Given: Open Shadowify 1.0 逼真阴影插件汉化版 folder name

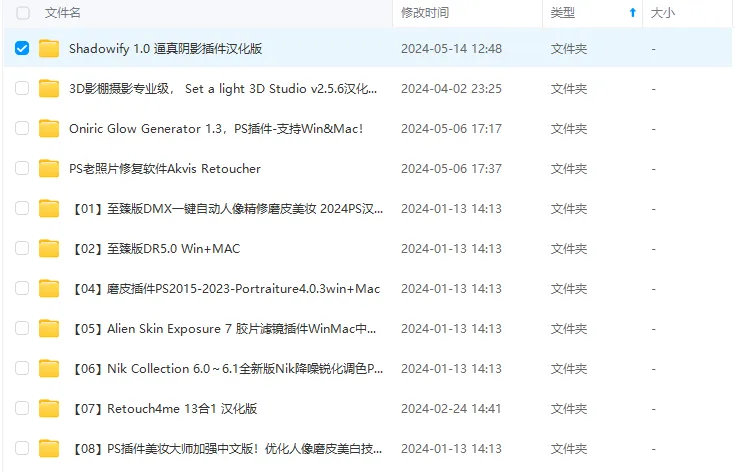Looking at the screenshot, I should 165,49.
